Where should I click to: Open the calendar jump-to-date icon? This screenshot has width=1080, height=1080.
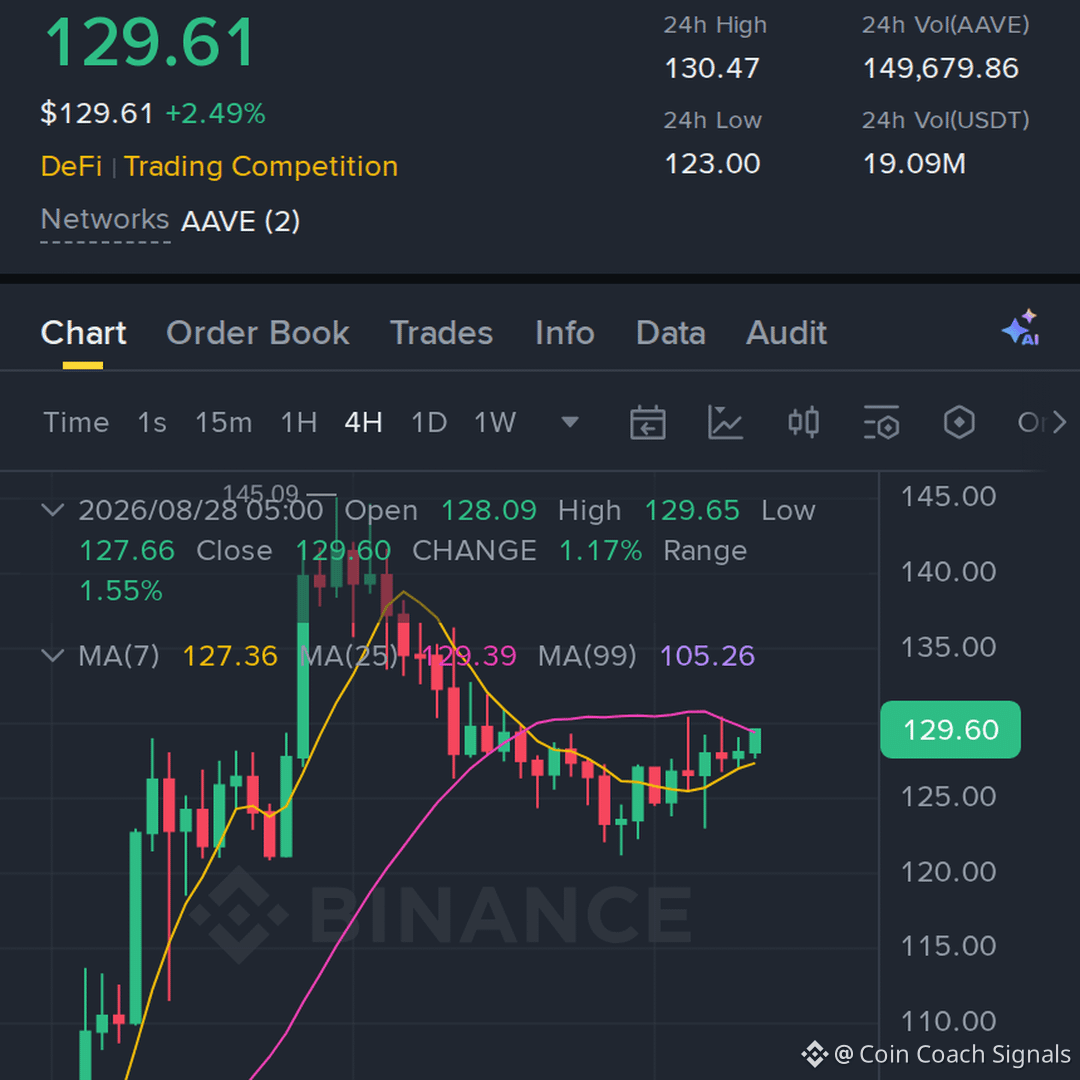(647, 422)
